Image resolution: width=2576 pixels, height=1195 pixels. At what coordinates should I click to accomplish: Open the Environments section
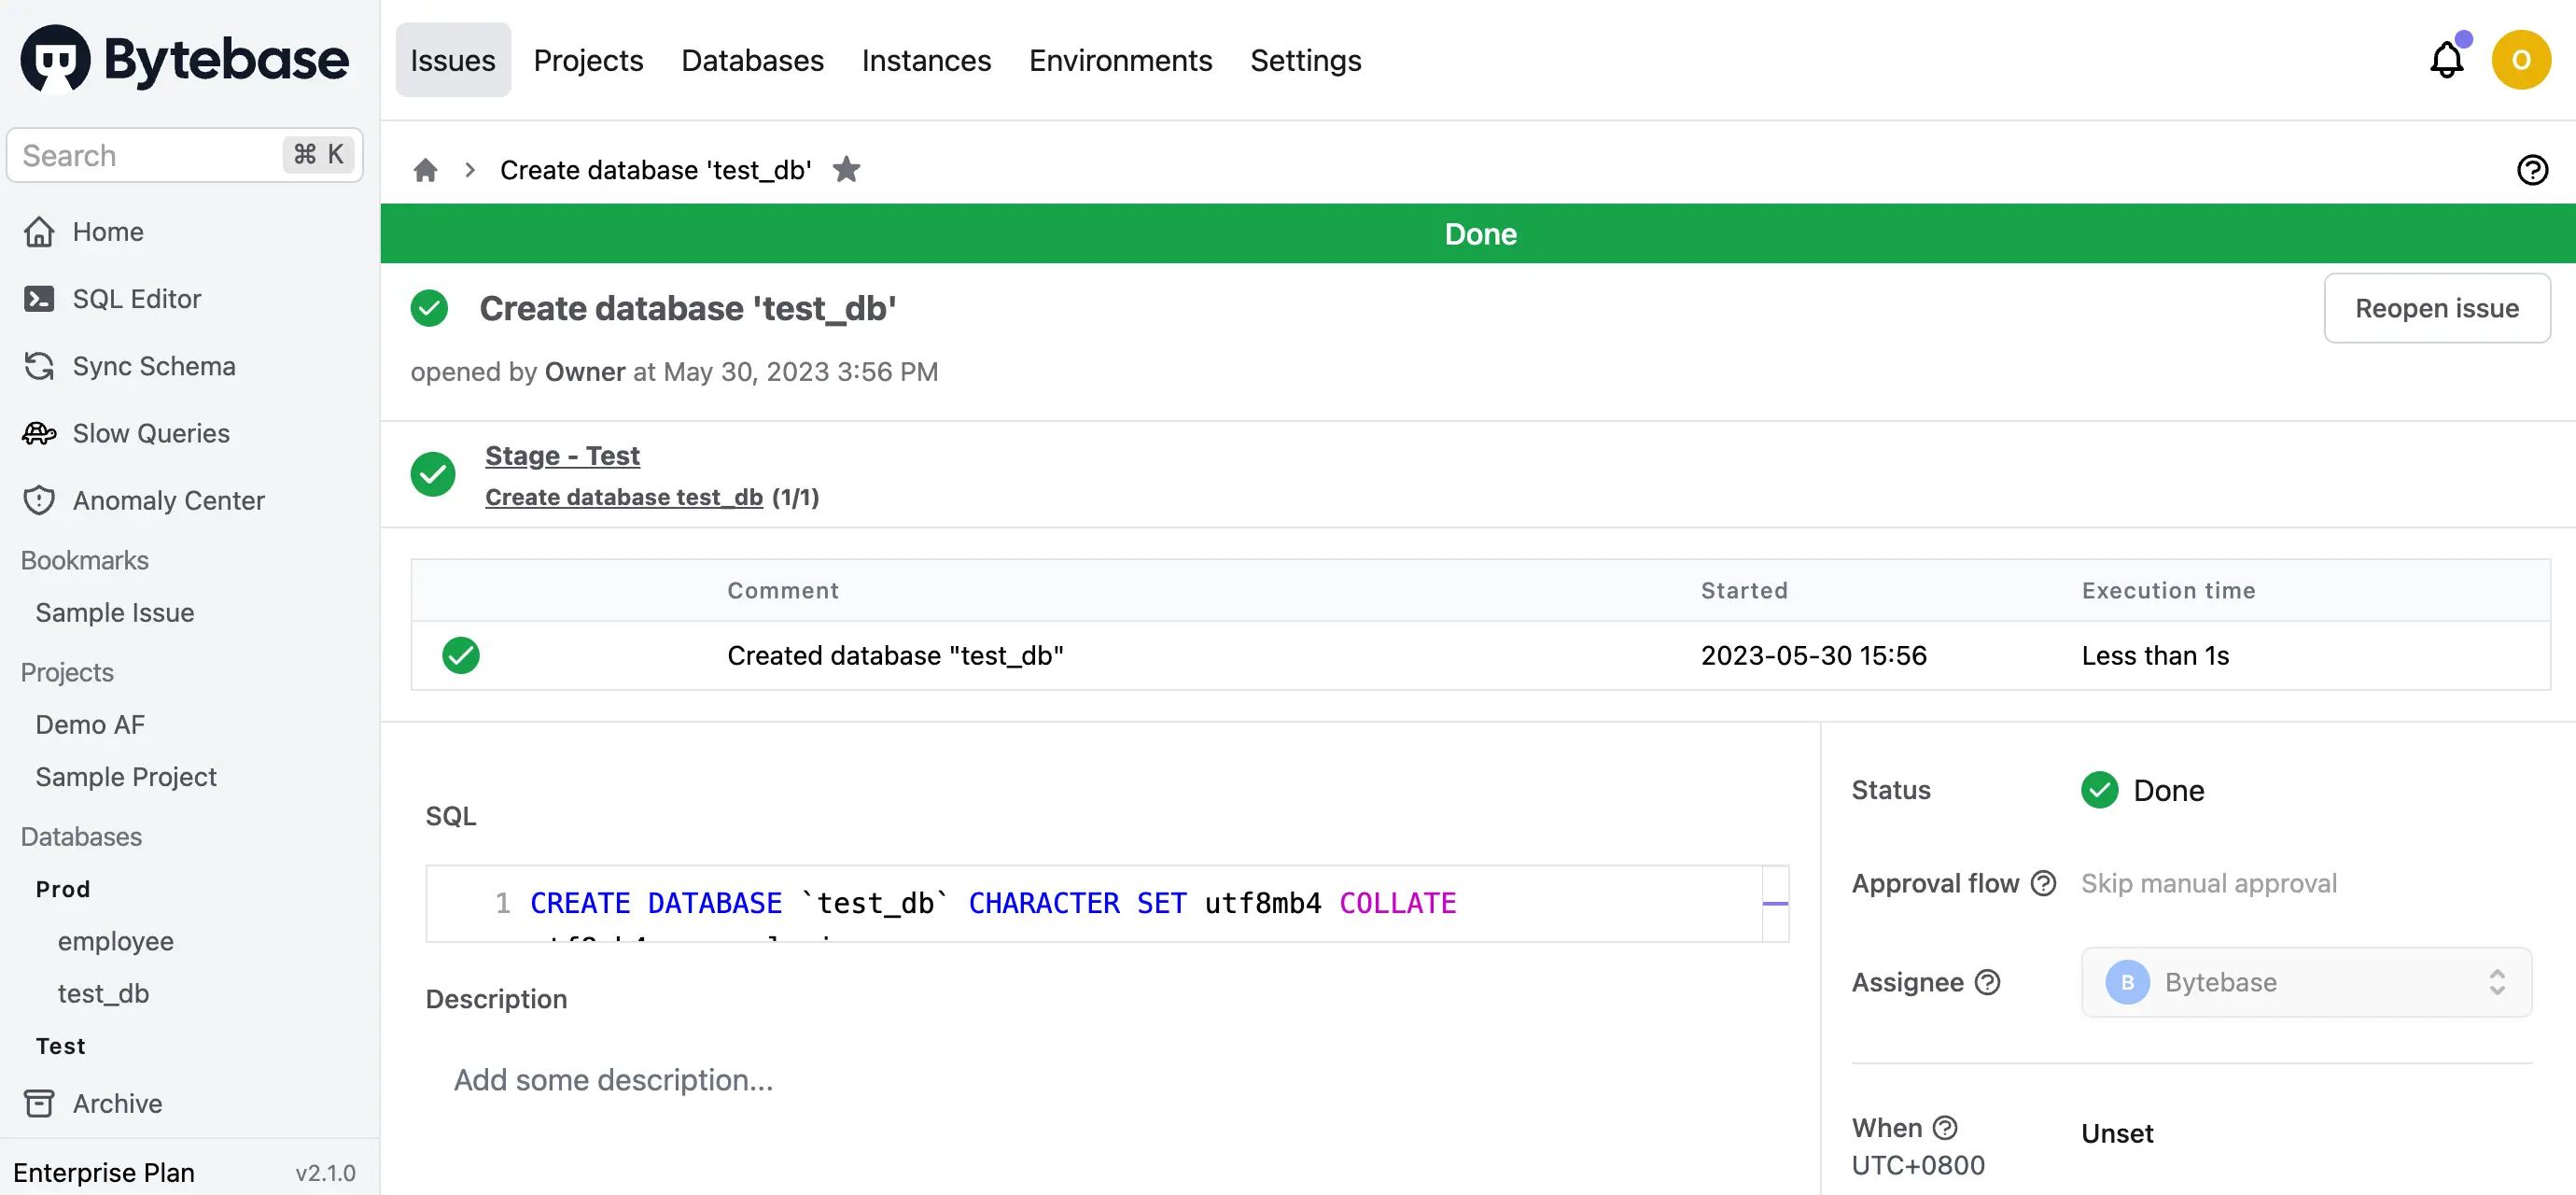pos(1120,60)
